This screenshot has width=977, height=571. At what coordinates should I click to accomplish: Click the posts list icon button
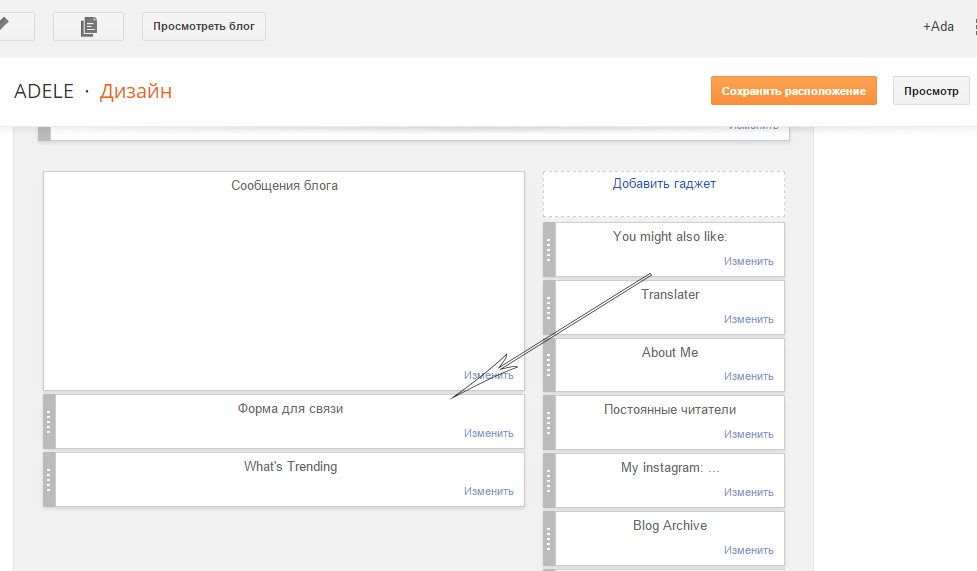tap(88, 27)
